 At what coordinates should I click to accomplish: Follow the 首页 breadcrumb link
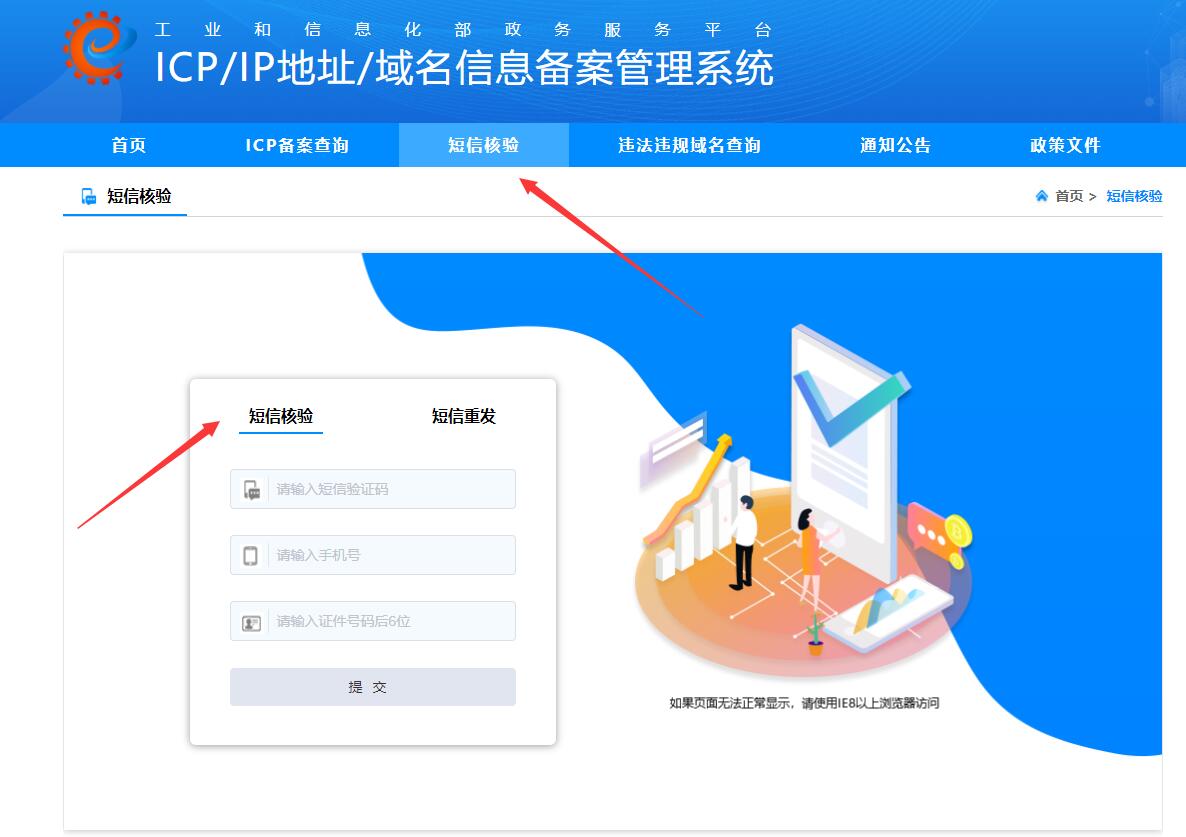1069,196
